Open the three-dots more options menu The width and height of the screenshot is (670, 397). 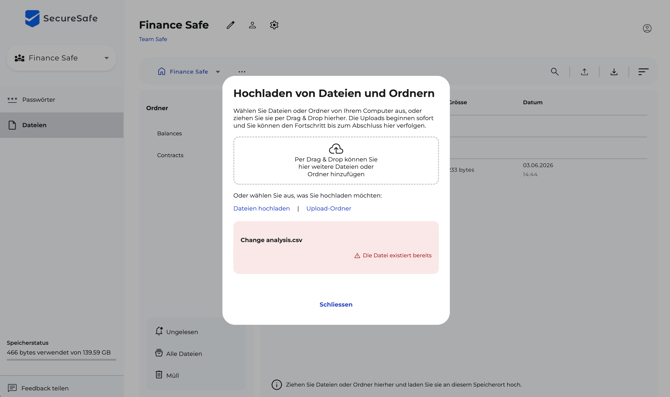pyautogui.click(x=242, y=72)
